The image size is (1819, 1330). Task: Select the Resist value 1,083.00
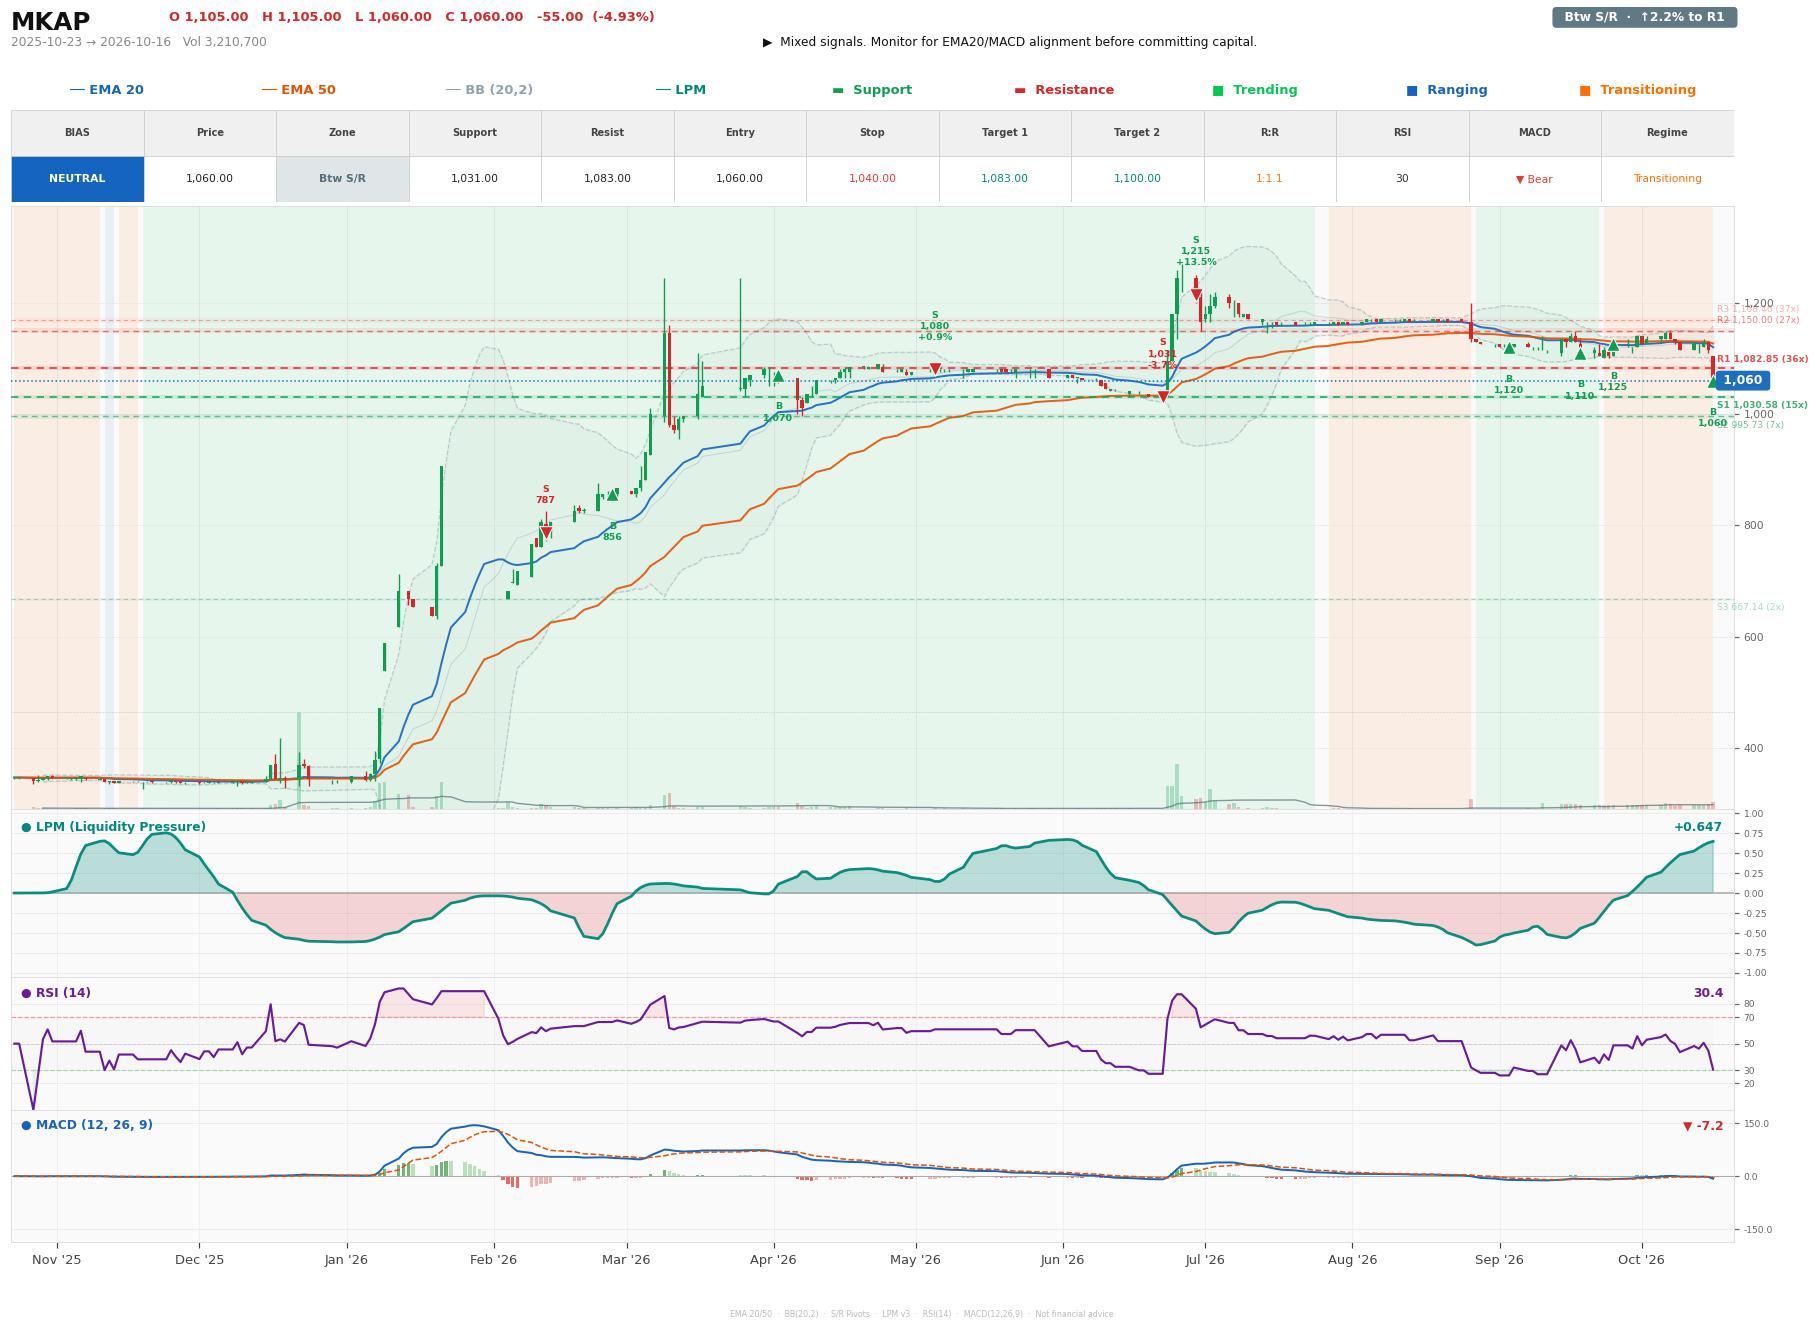coord(607,179)
